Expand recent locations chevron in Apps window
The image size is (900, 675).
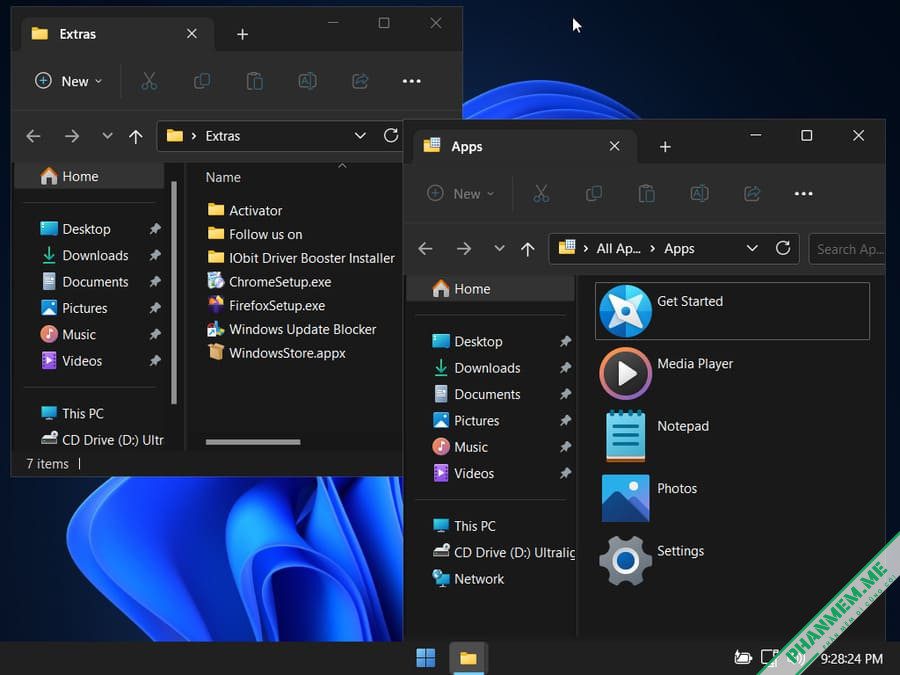(x=499, y=249)
